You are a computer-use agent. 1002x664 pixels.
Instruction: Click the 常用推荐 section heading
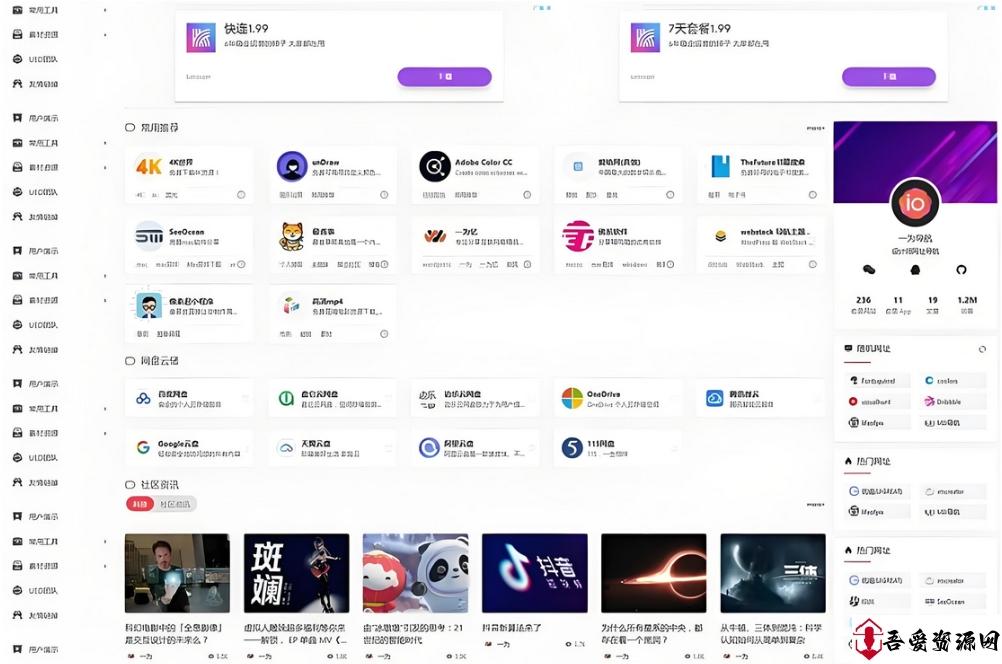[x=159, y=127]
